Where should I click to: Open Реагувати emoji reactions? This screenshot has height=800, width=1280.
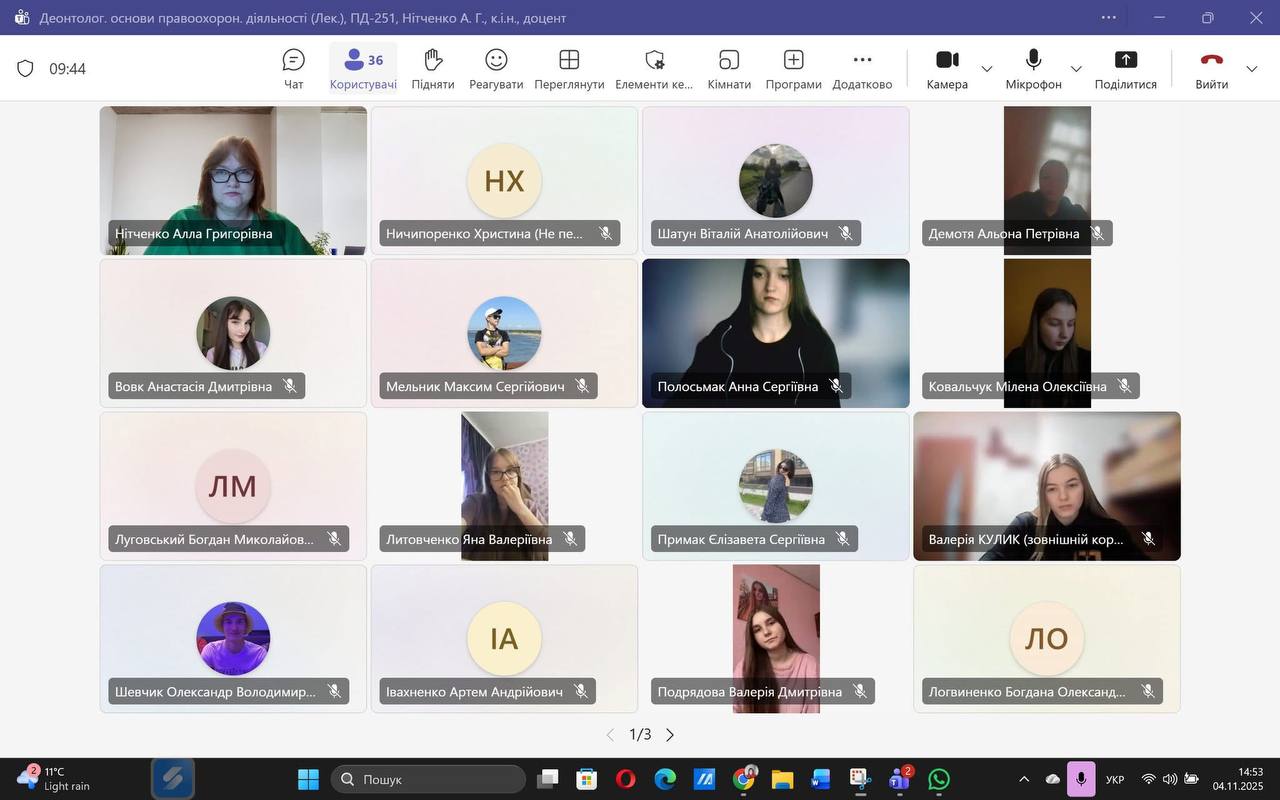(496, 68)
